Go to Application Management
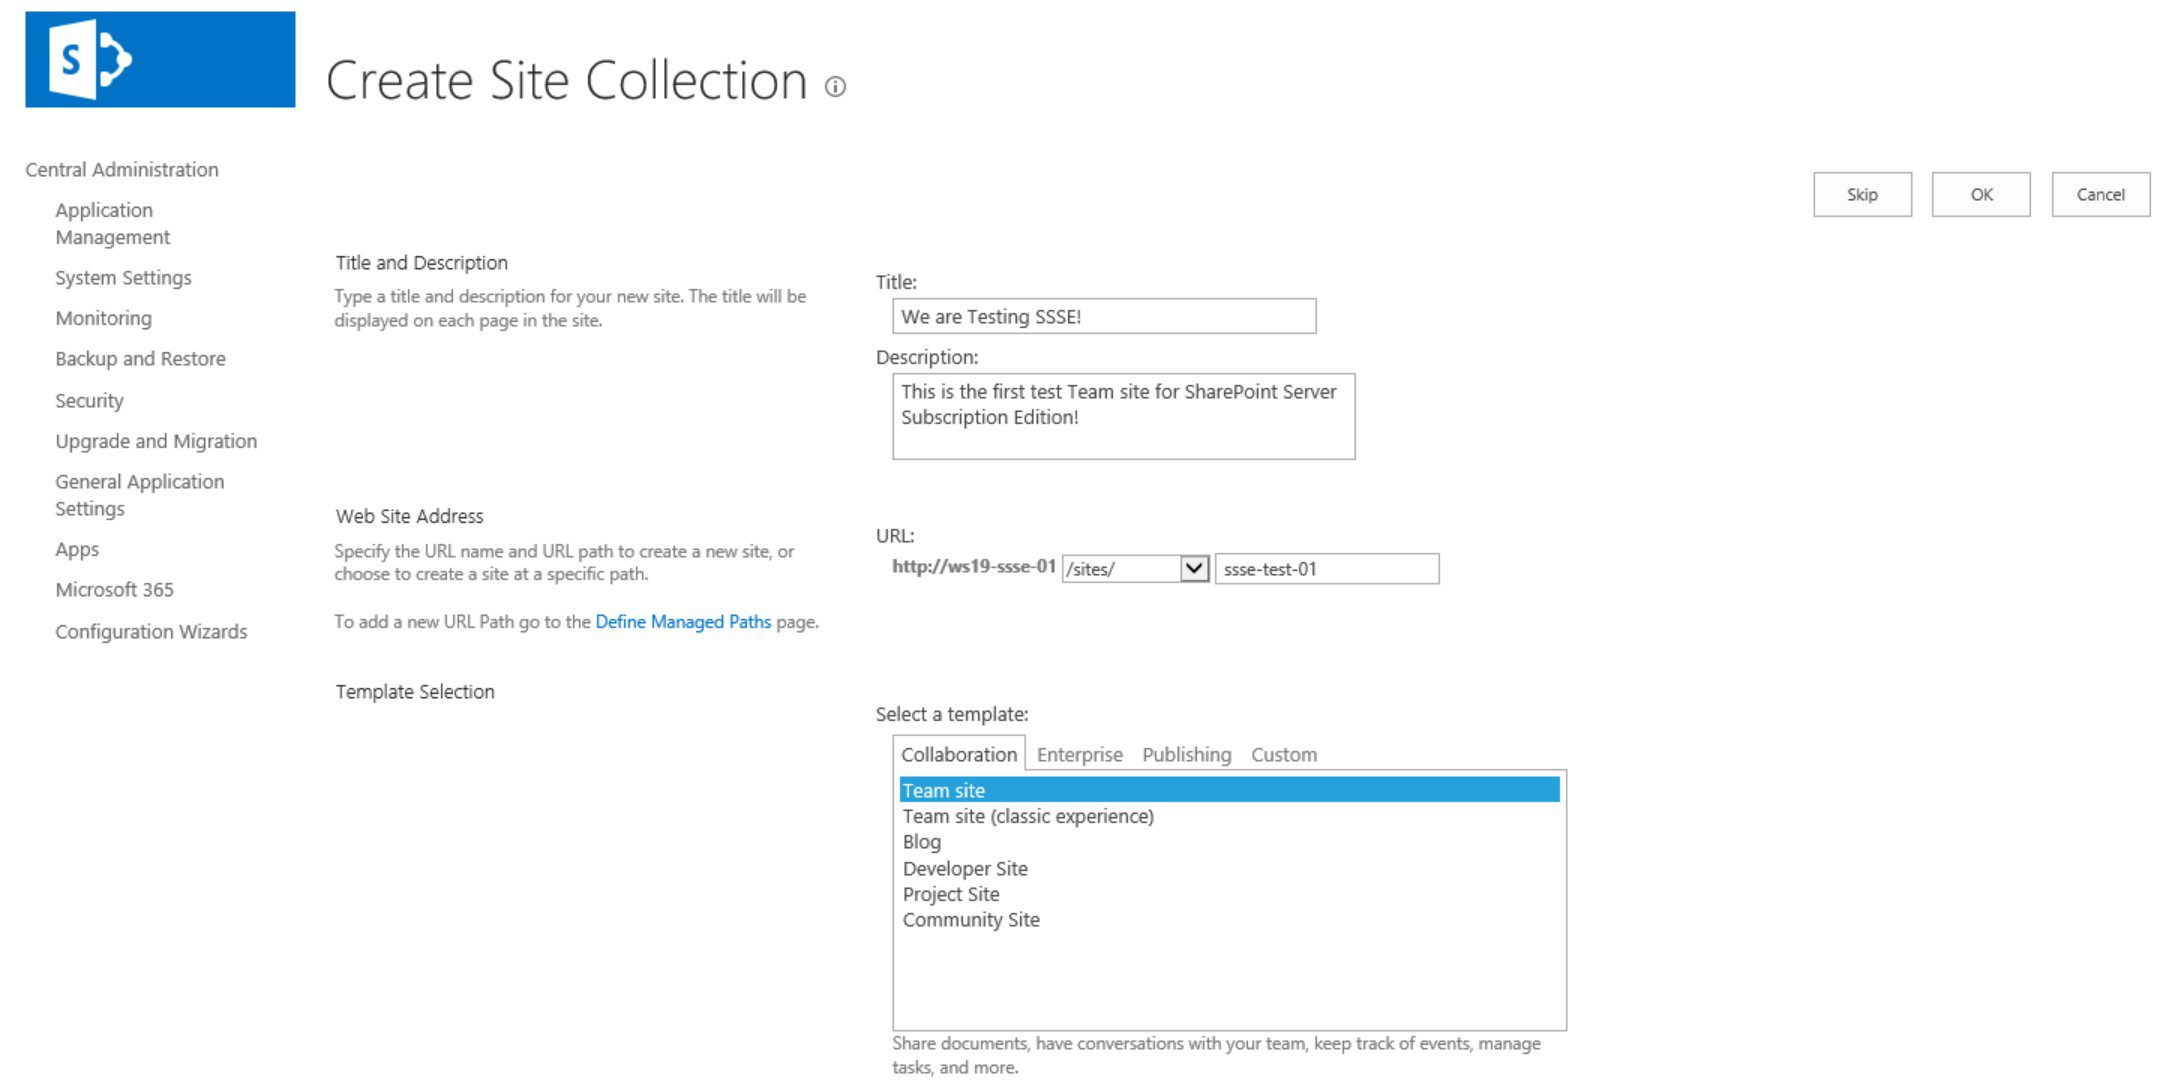This screenshot has width=2161, height=1092. (x=112, y=224)
